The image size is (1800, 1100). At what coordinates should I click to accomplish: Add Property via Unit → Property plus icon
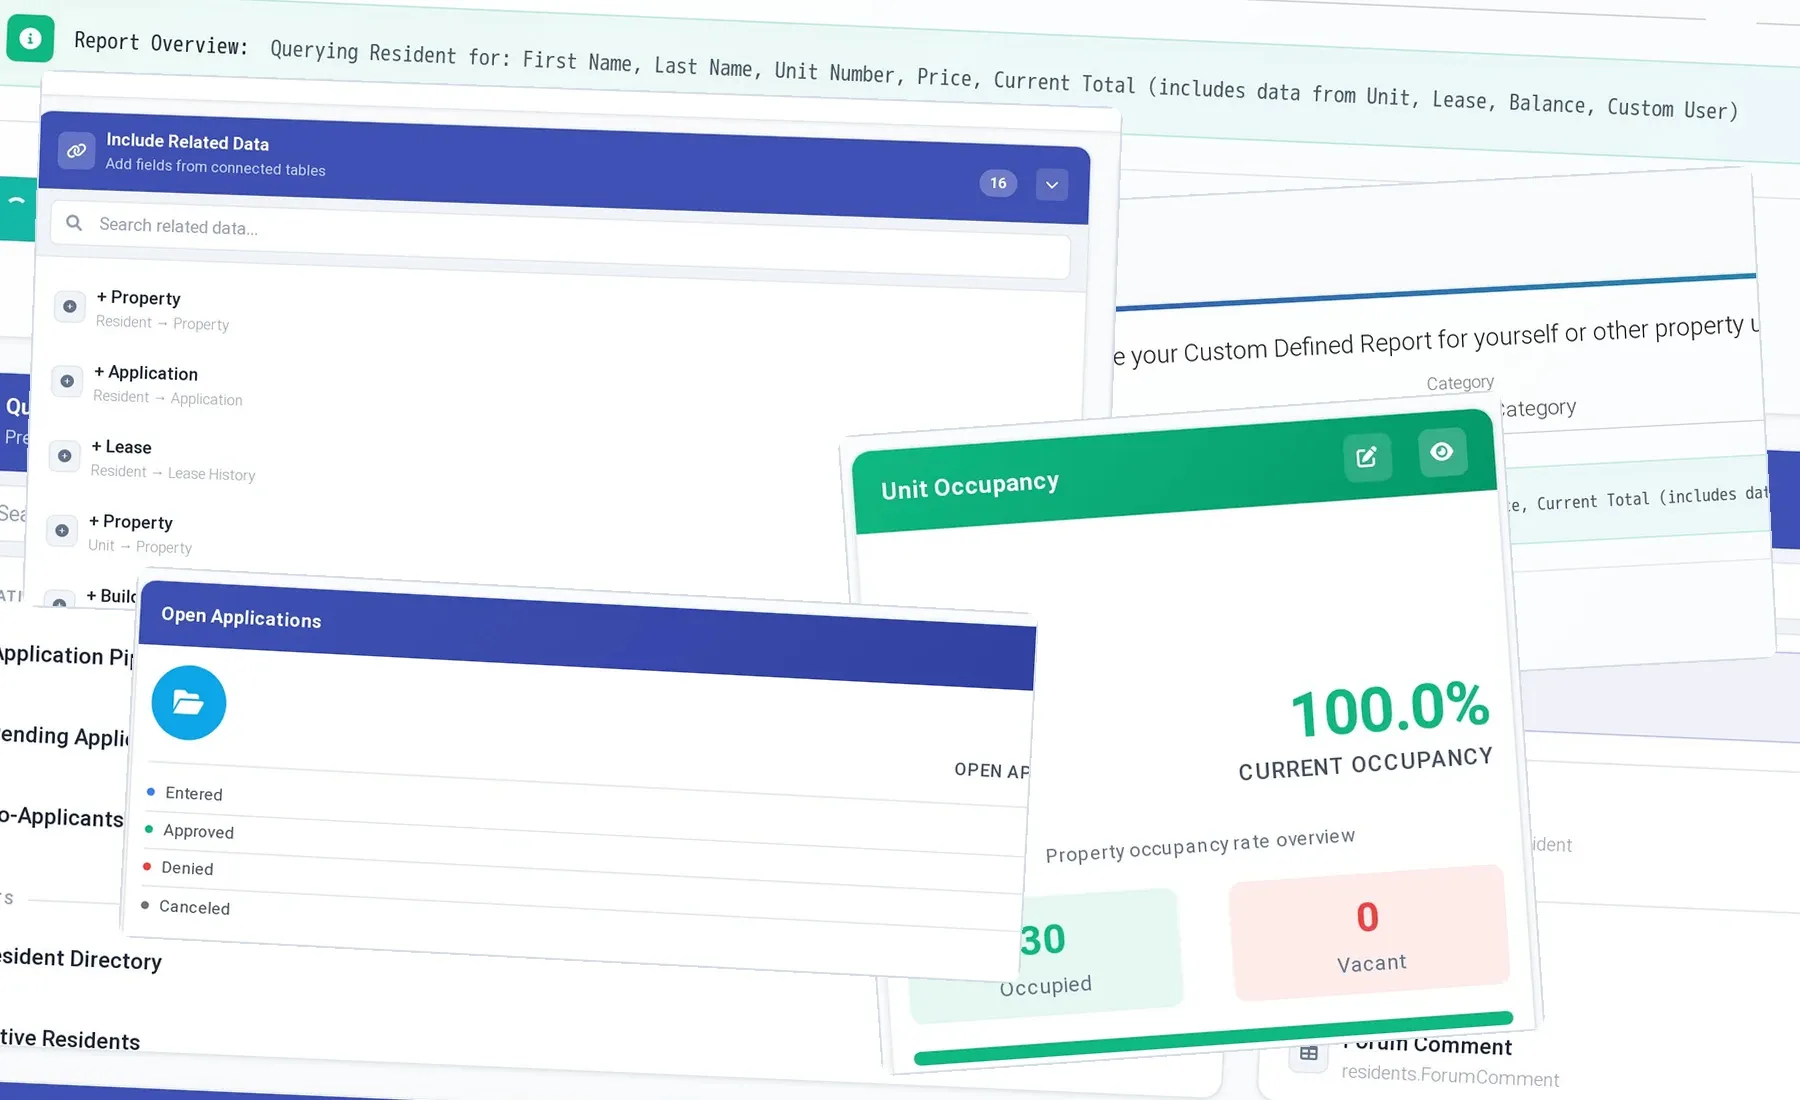coord(62,530)
